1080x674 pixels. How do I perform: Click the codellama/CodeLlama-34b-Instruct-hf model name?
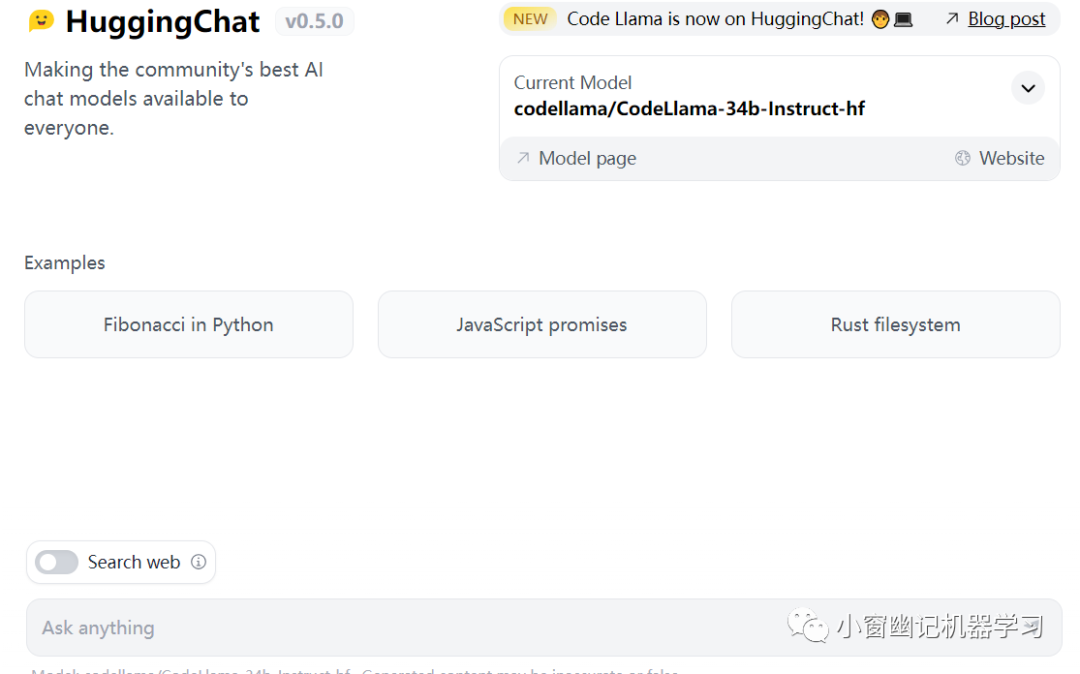[x=689, y=109]
